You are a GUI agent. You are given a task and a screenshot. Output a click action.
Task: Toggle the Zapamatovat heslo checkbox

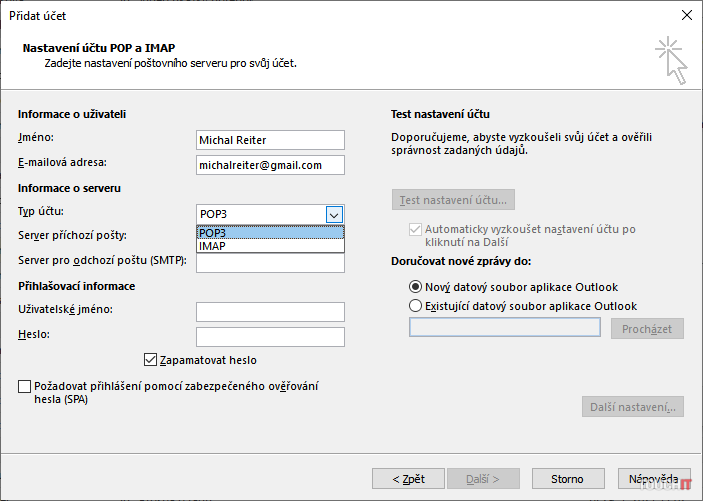coord(152,360)
